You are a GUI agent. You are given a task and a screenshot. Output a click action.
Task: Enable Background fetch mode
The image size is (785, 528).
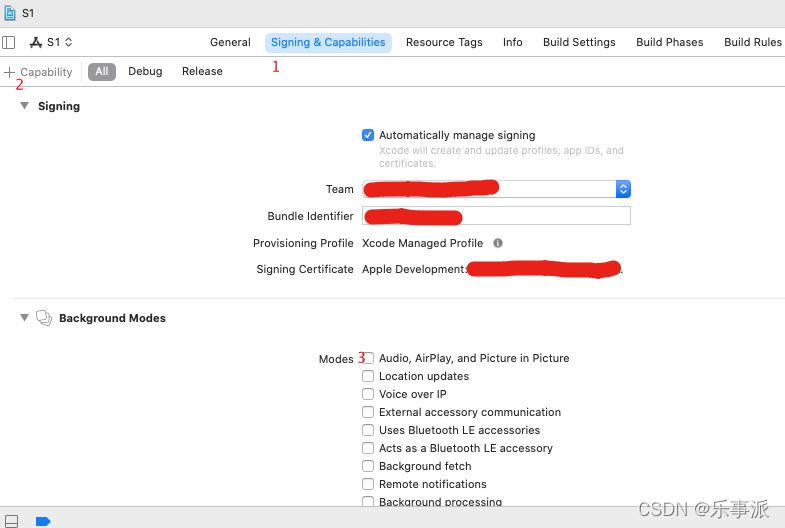(368, 466)
